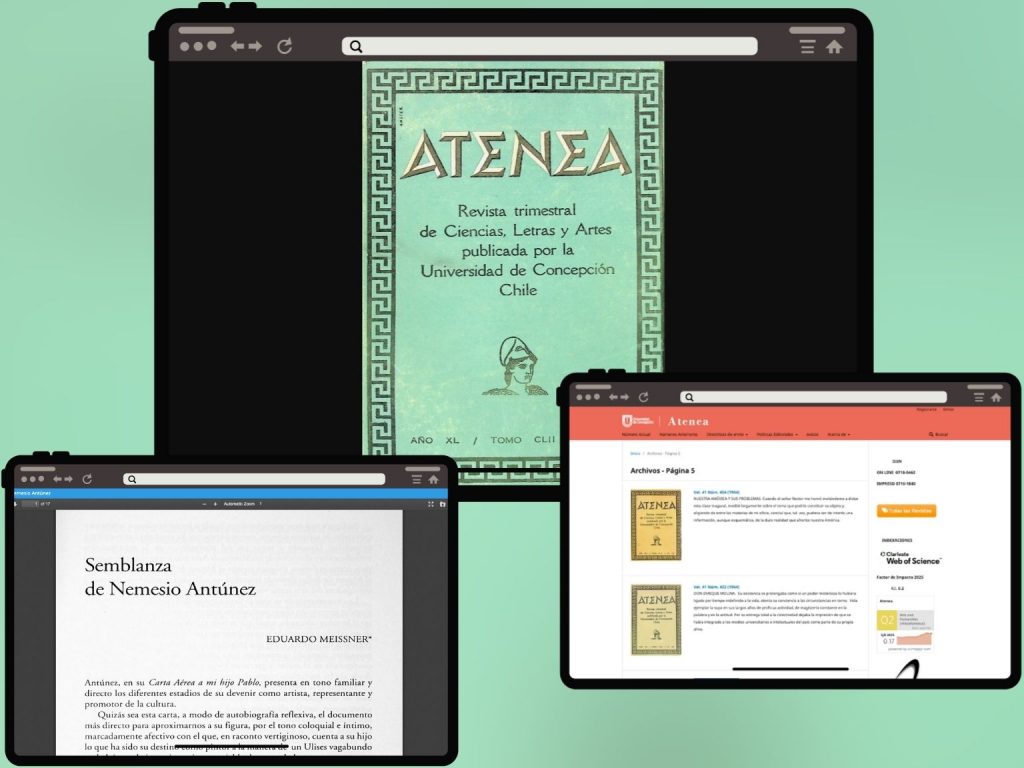Click search magnifier in the PDF window address bar
Screen dimensions: 1024x768
coord(132,479)
